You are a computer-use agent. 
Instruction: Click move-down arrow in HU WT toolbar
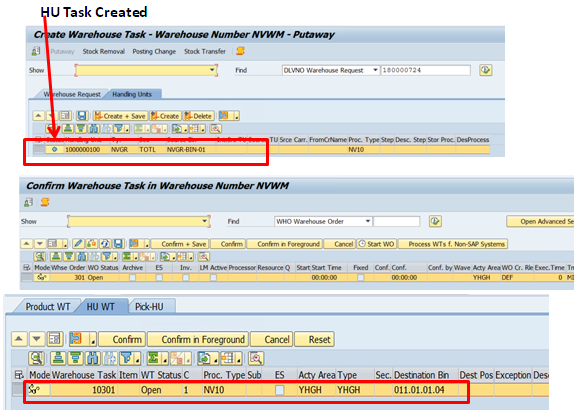click(x=36, y=339)
